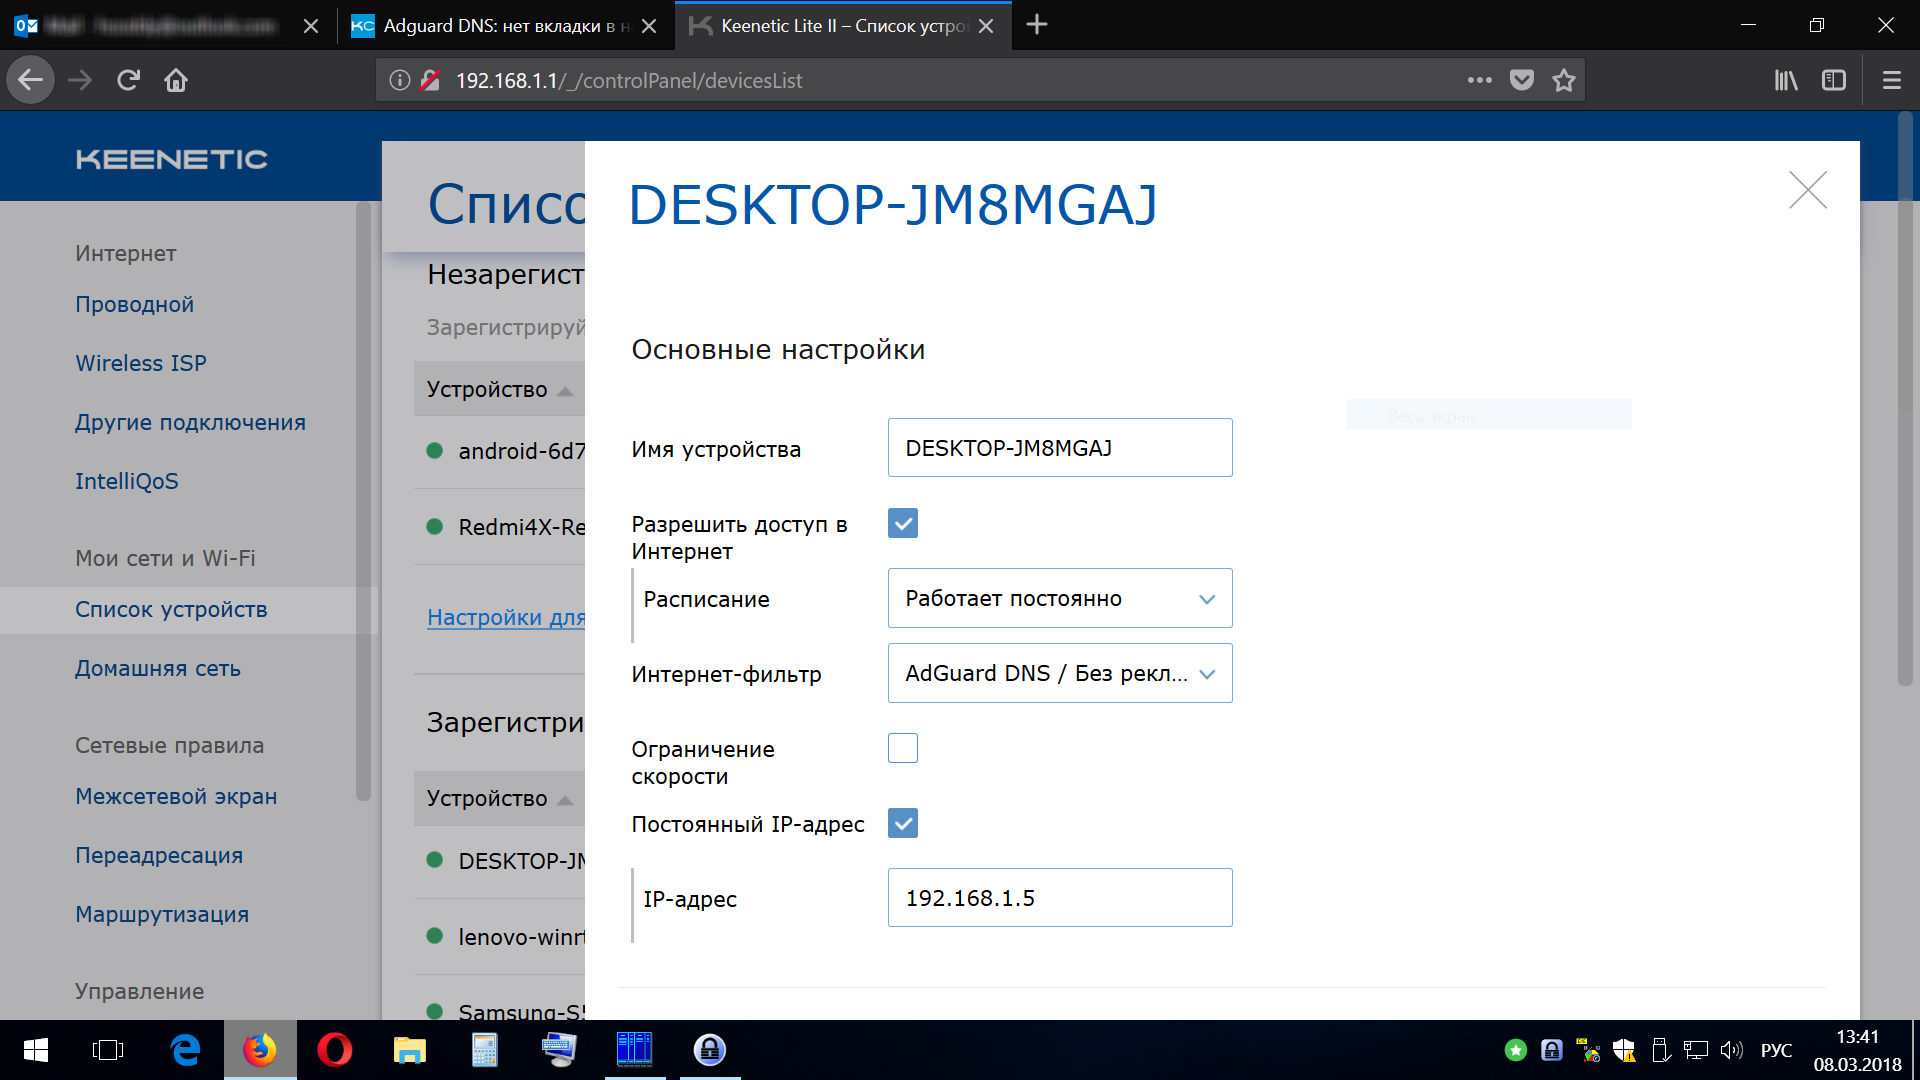Click Windows Defender shield tray icon
Viewport: 1920px width, 1080px height.
[1624, 1050]
